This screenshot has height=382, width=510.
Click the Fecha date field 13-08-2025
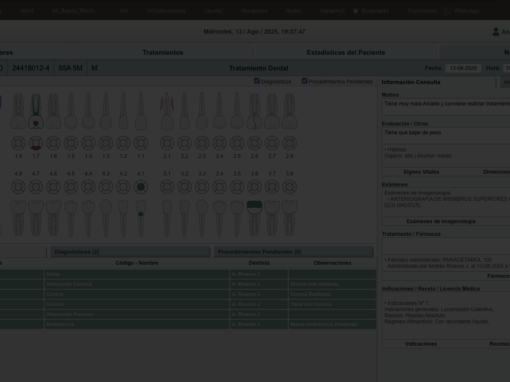tap(463, 68)
